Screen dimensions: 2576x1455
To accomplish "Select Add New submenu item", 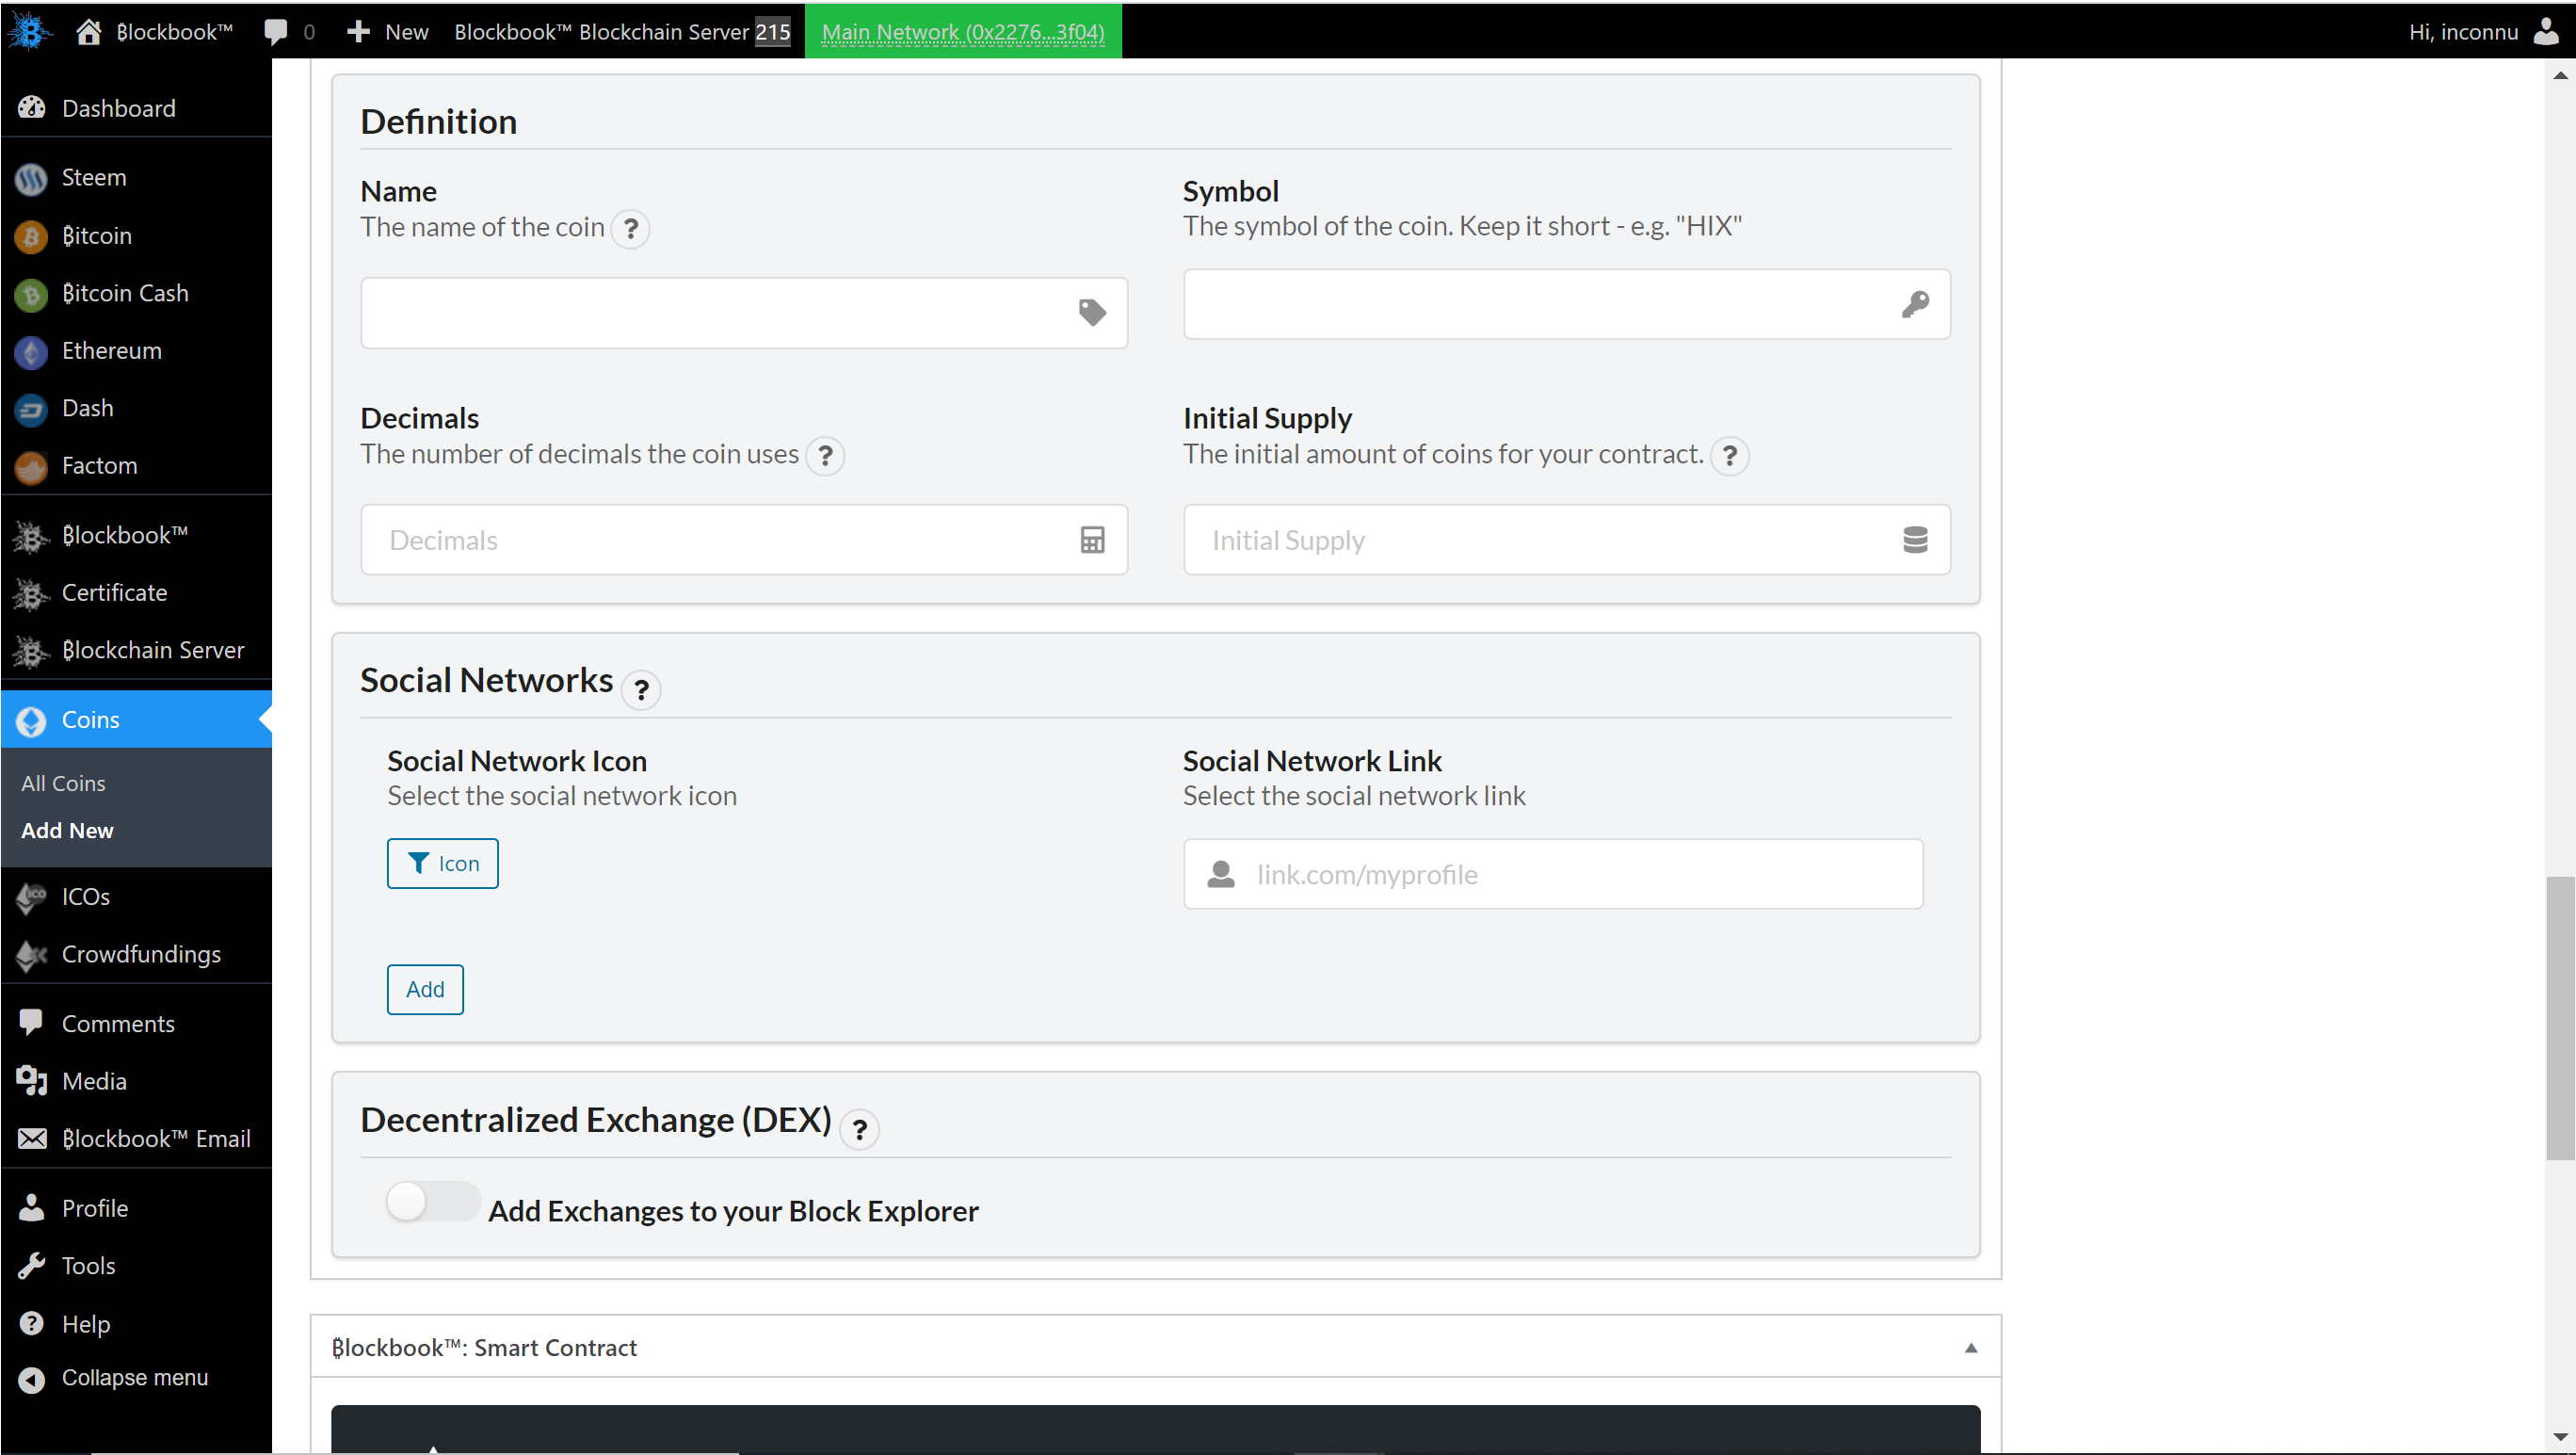I will [x=67, y=831].
